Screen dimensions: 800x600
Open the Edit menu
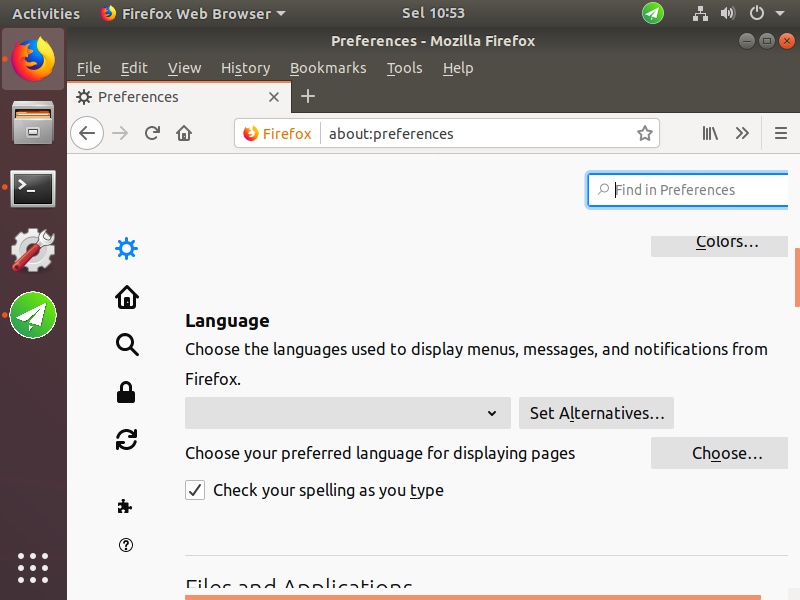click(x=134, y=68)
